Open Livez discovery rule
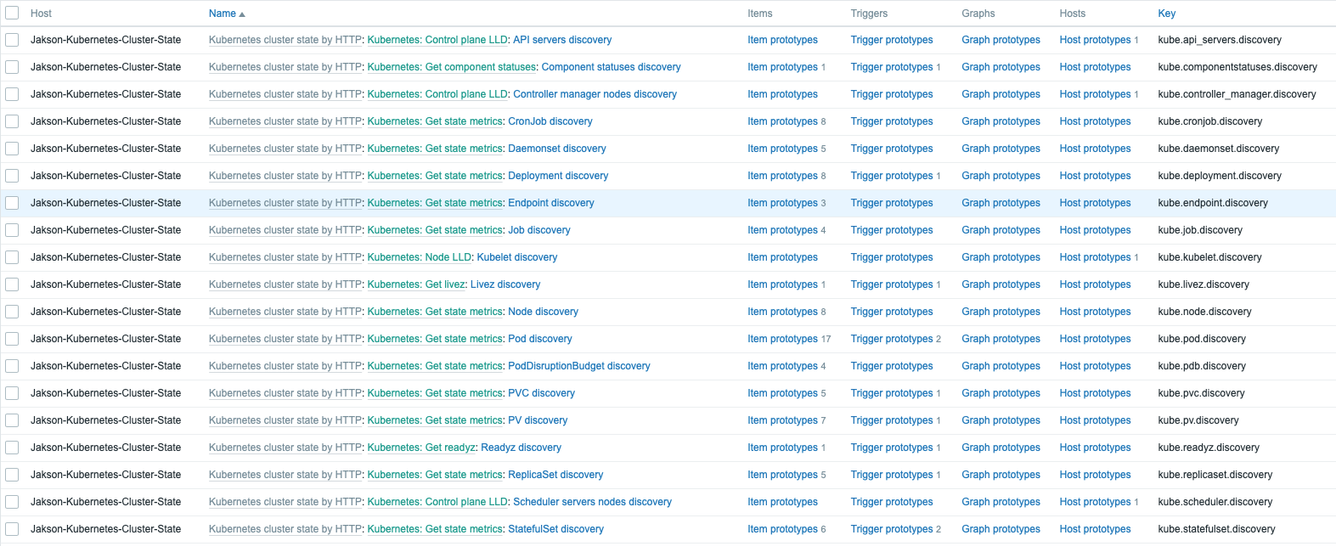 505,284
